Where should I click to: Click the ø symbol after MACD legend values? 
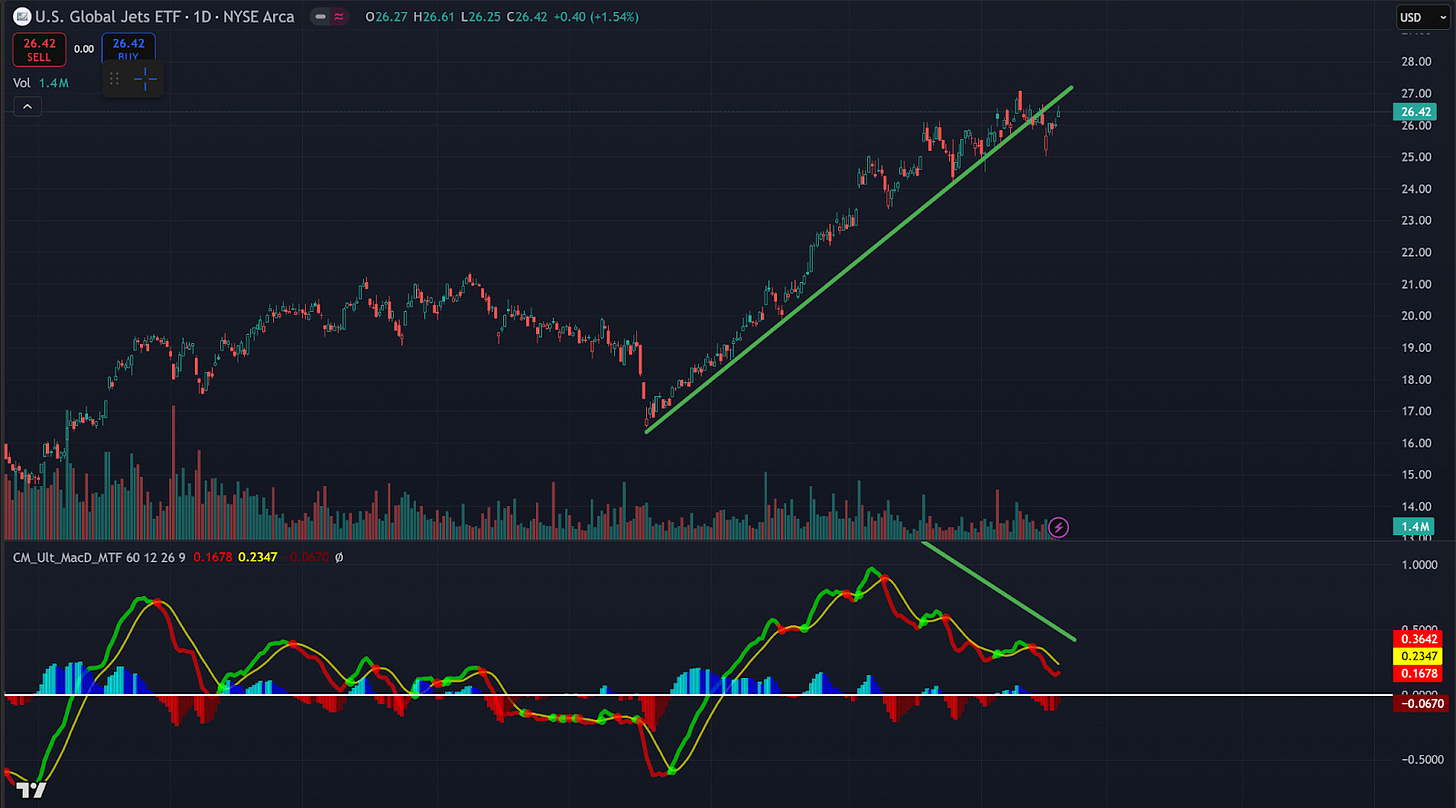[339, 556]
